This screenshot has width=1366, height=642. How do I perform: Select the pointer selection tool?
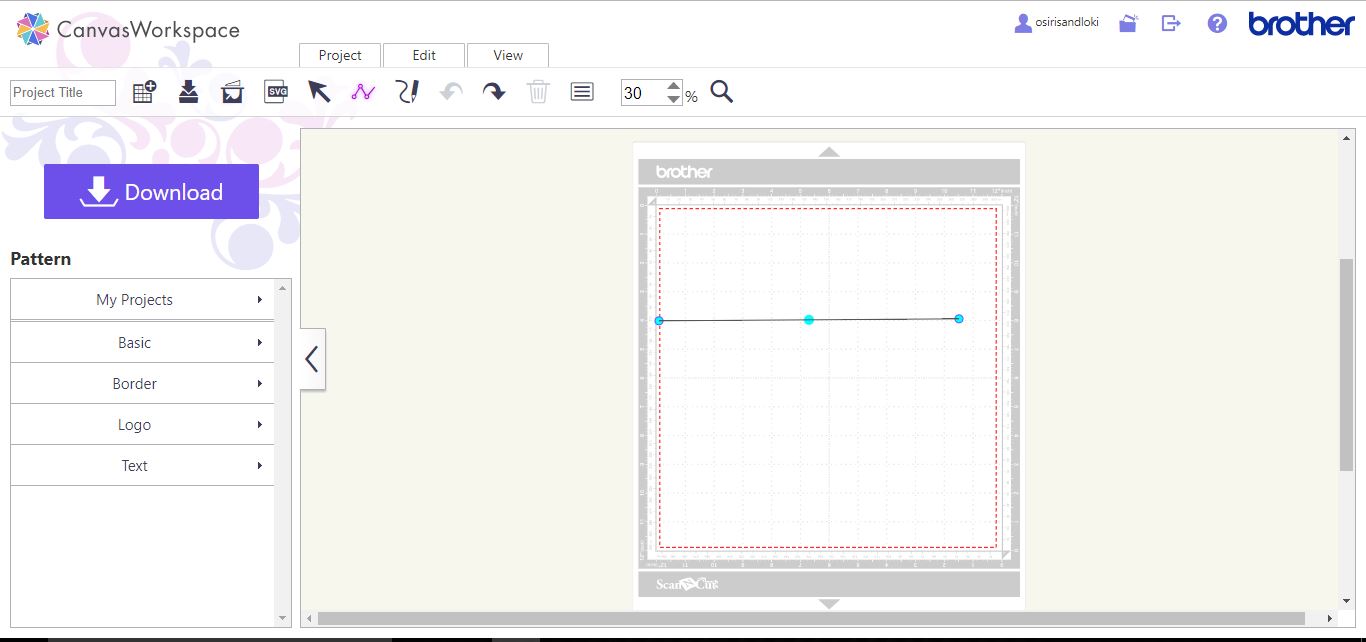[x=320, y=91]
